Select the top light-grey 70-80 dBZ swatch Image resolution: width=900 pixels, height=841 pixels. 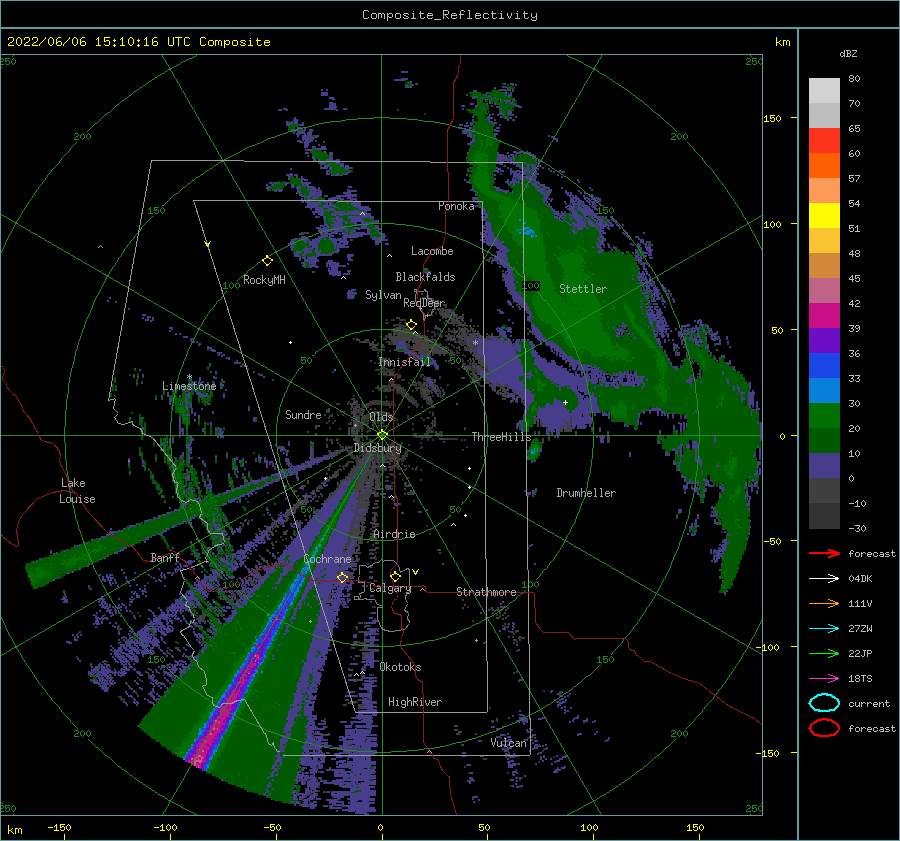[x=824, y=91]
